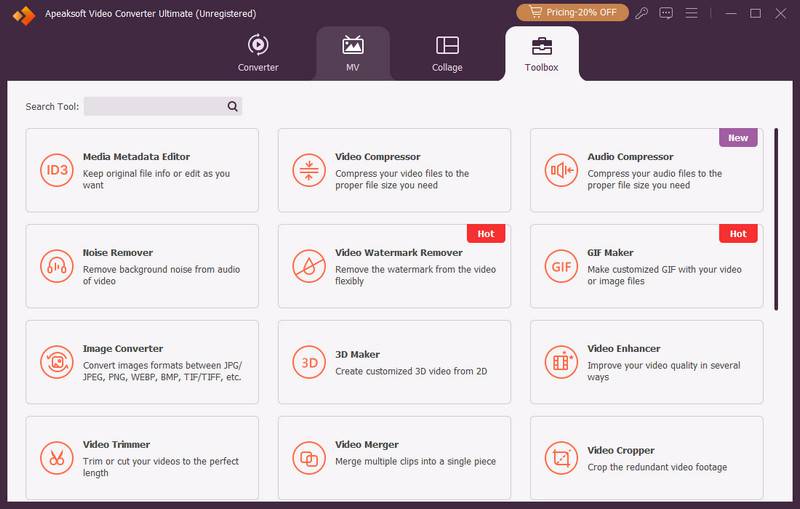The image size is (800, 509).
Task: Click the New badge on Audio Compressor
Action: click(x=738, y=138)
